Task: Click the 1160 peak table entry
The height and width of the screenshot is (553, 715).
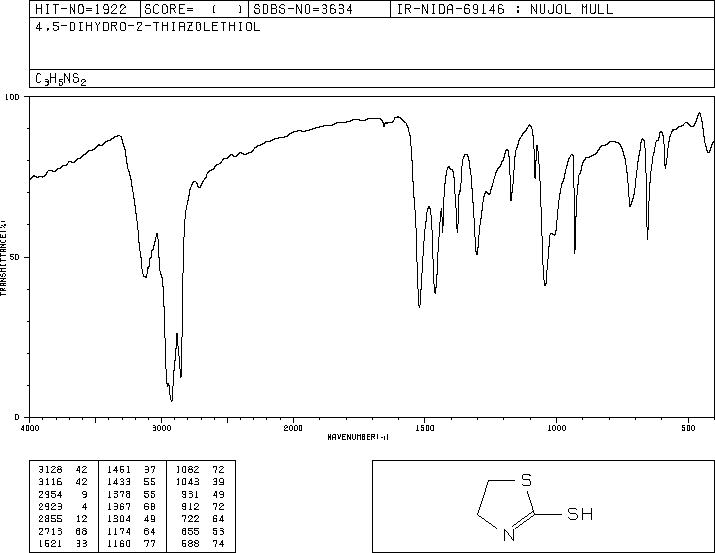Action: (x=131, y=543)
